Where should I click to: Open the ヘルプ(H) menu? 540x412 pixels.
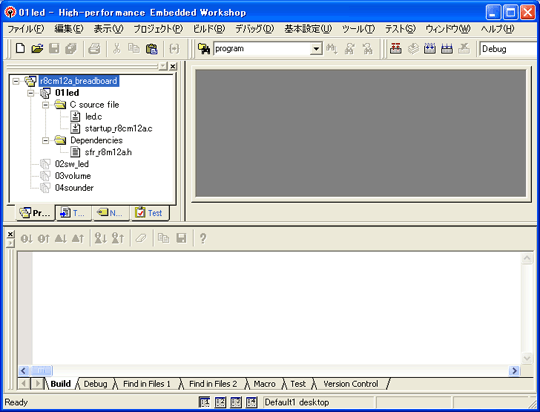[x=498, y=29]
